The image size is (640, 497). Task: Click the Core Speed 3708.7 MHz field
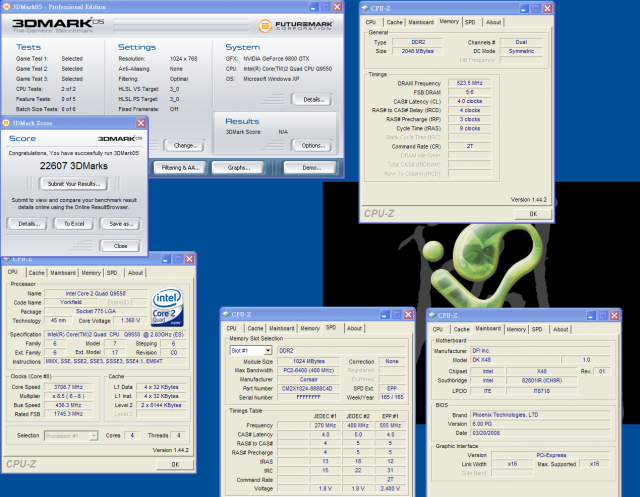(69, 387)
